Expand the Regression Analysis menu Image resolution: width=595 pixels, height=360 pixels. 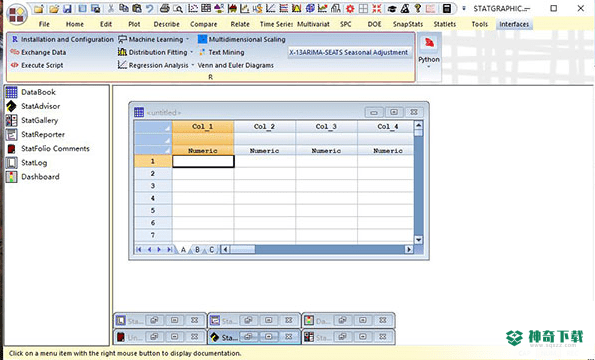coord(156,65)
